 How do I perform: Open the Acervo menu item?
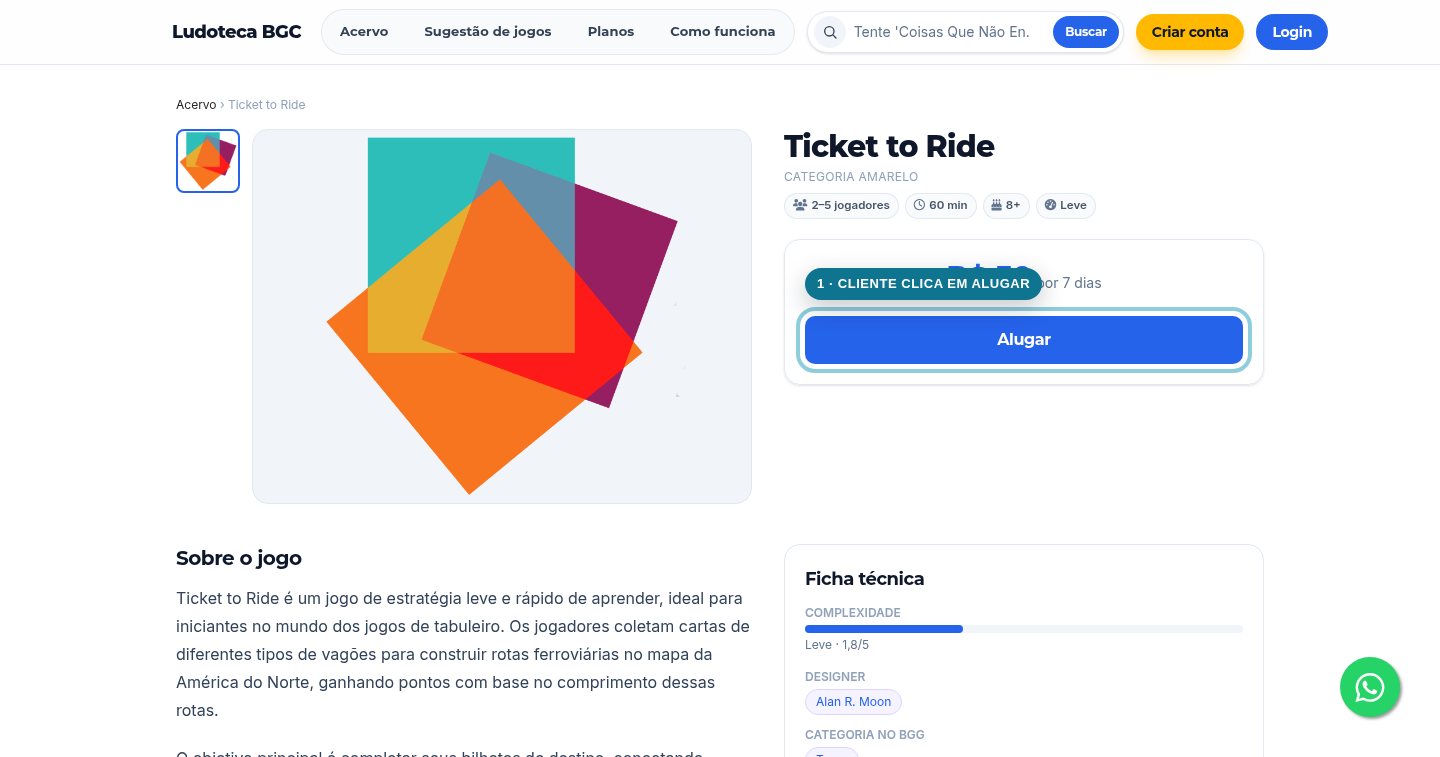[364, 32]
